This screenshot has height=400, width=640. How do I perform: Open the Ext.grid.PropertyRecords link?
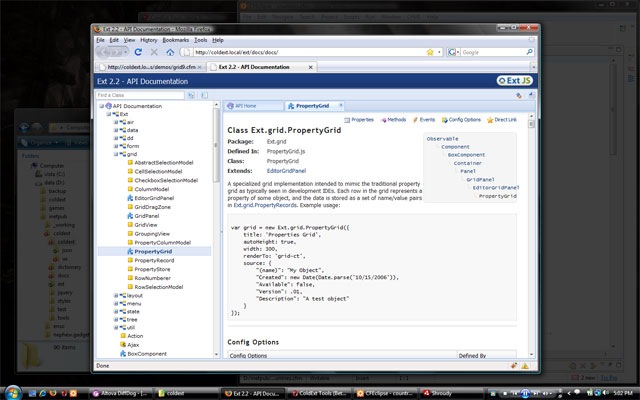click(265, 205)
